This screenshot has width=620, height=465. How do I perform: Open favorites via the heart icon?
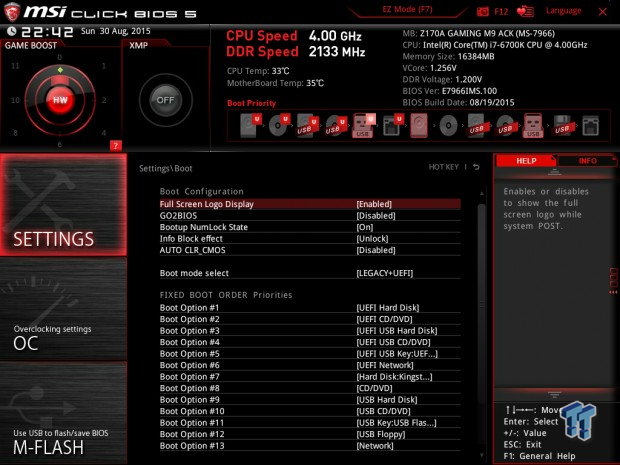click(525, 11)
